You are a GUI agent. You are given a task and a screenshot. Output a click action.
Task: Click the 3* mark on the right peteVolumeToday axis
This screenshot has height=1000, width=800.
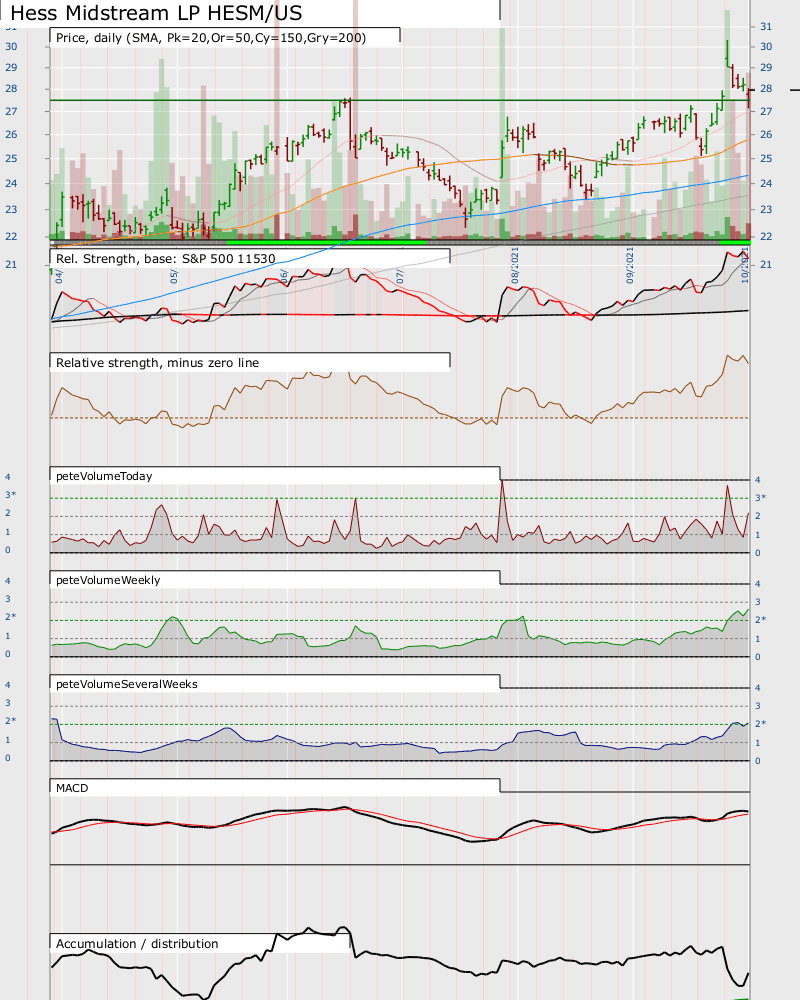(x=760, y=497)
